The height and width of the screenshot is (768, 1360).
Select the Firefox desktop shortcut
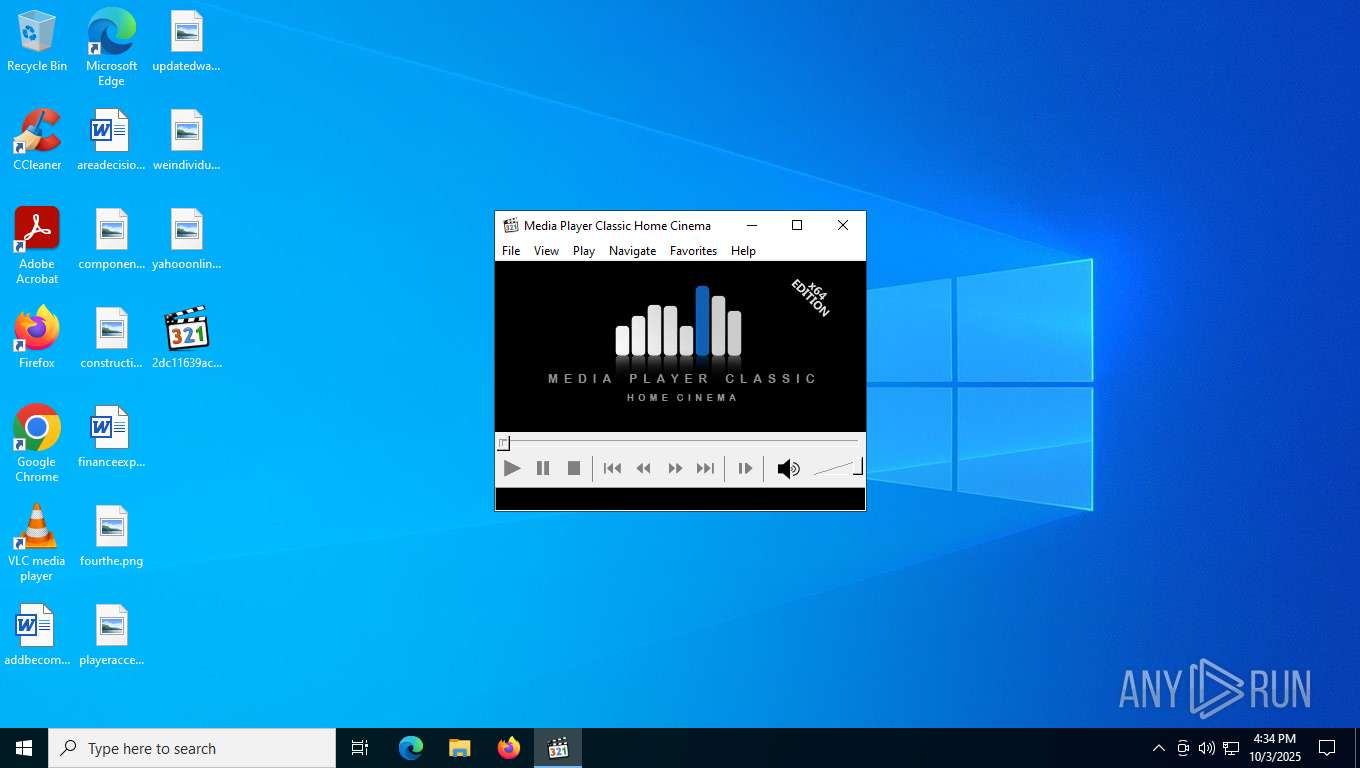pyautogui.click(x=37, y=338)
